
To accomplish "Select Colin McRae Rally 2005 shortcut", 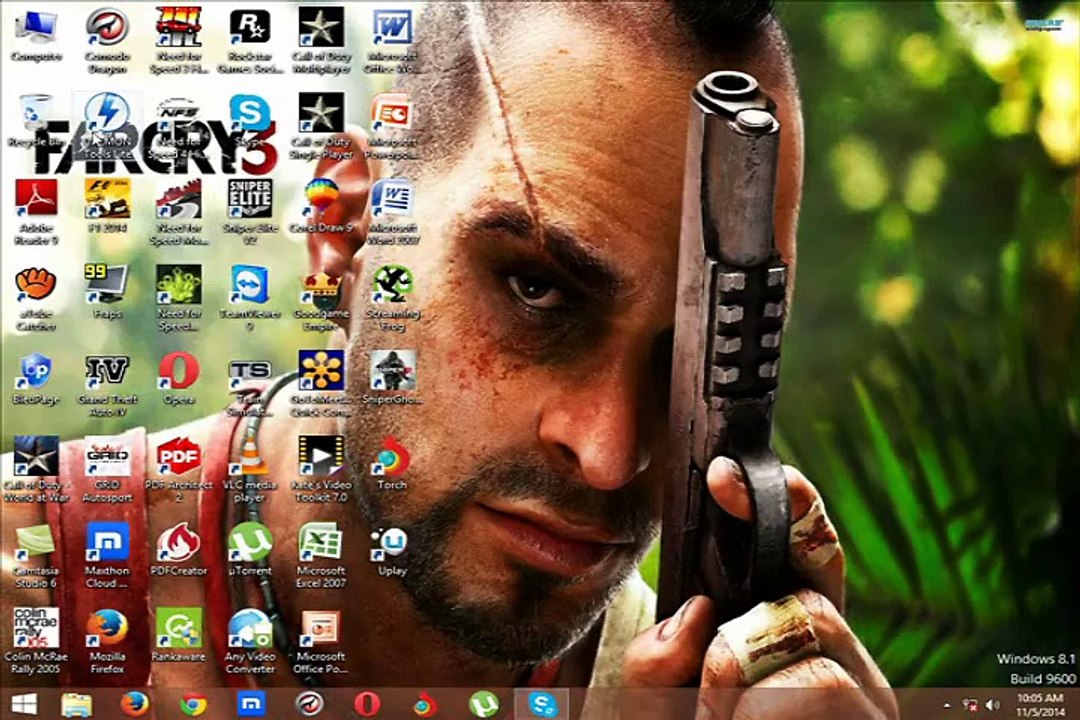I will [x=36, y=641].
